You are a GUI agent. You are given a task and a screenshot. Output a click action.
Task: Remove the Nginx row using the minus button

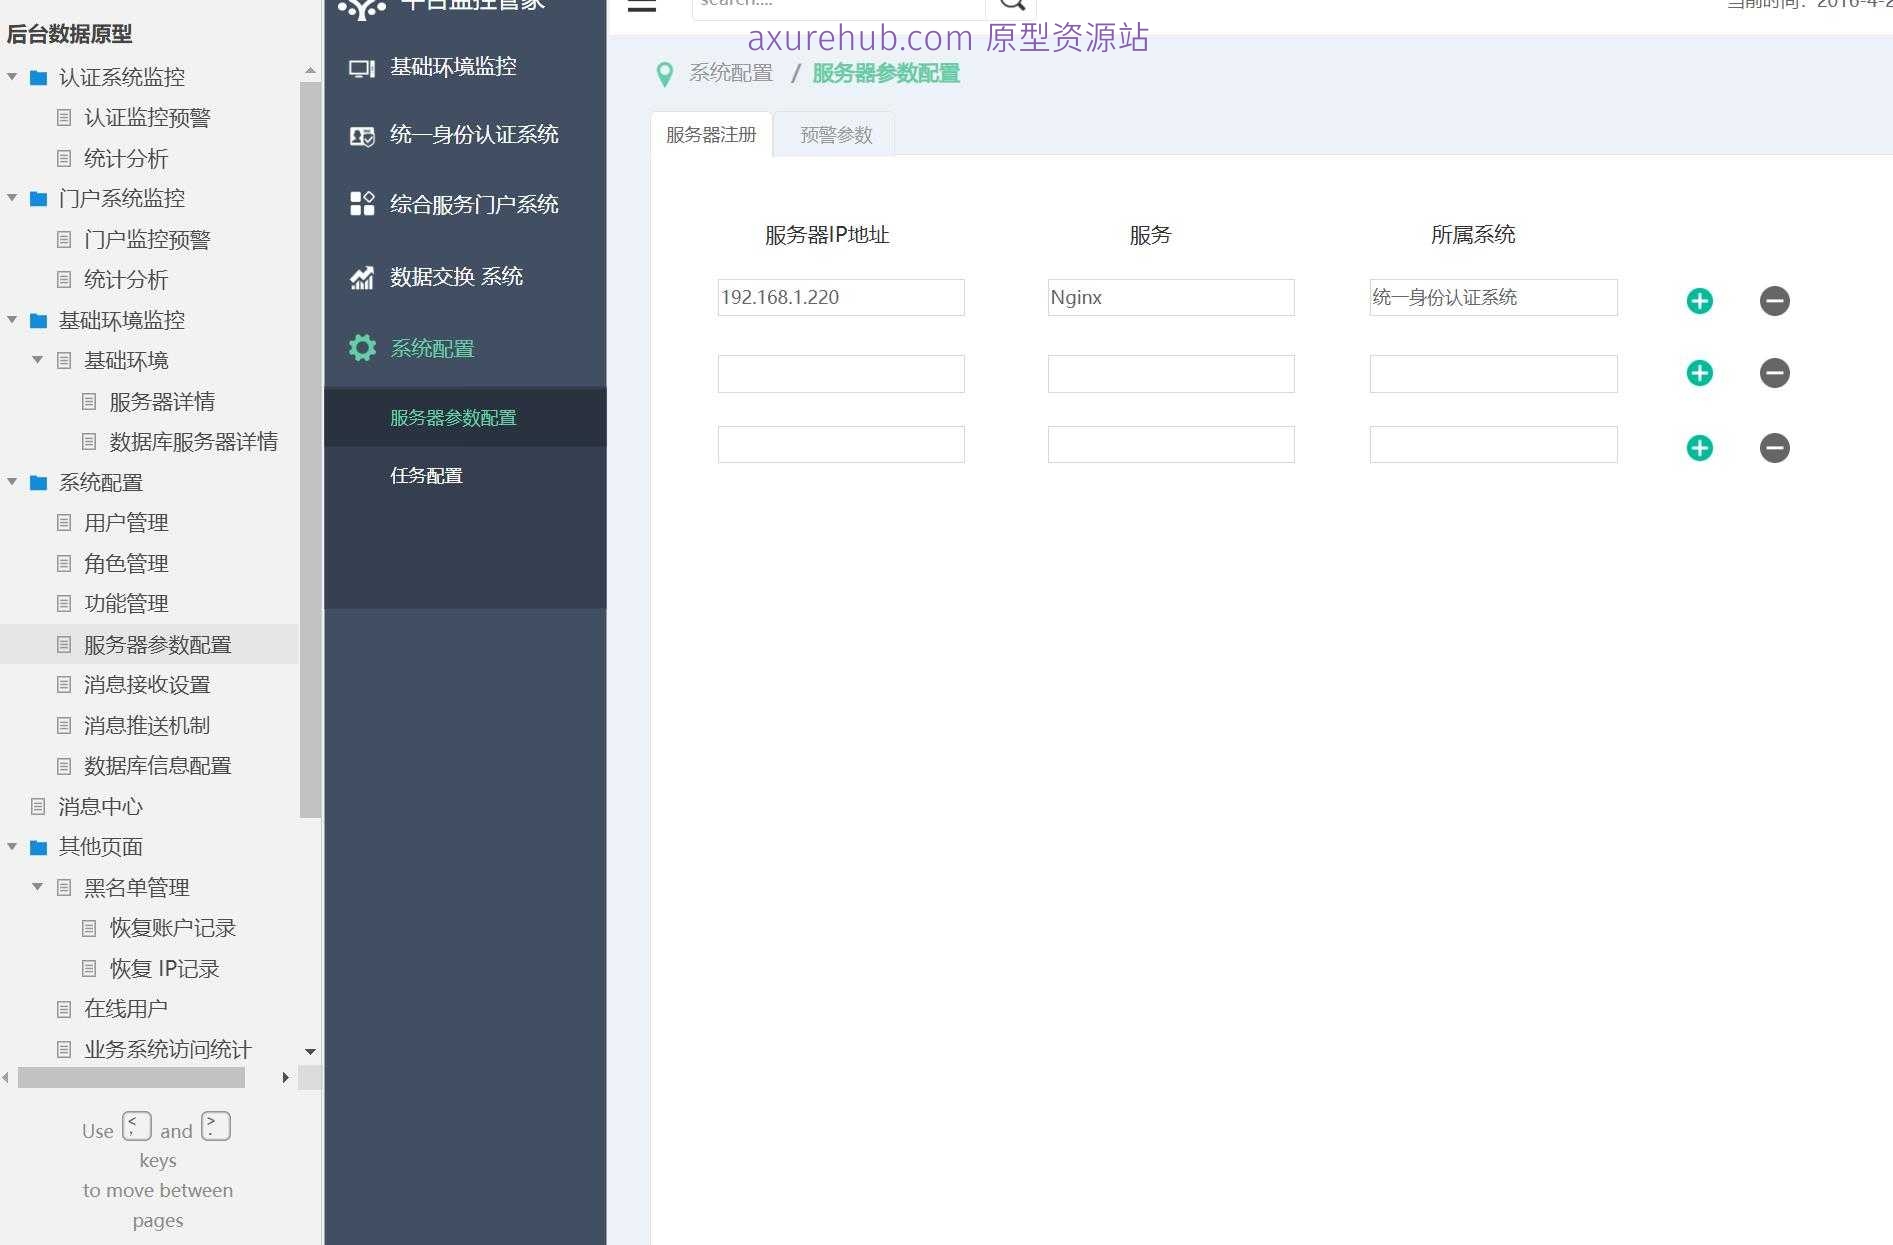pyautogui.click(x=1774, y=301)
